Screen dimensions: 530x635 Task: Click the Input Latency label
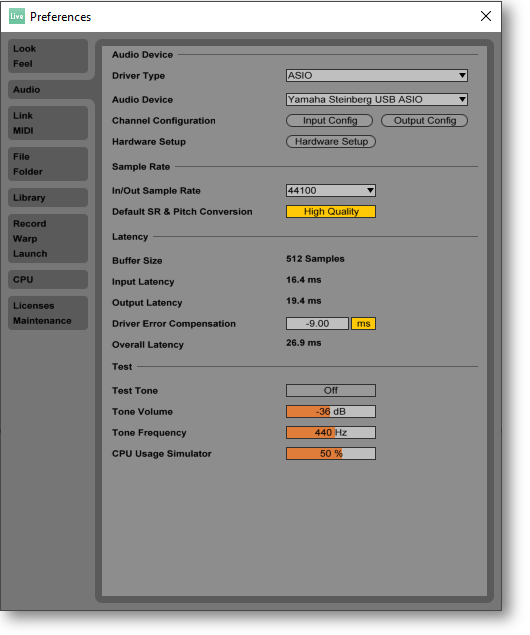(x=143, y=281)
